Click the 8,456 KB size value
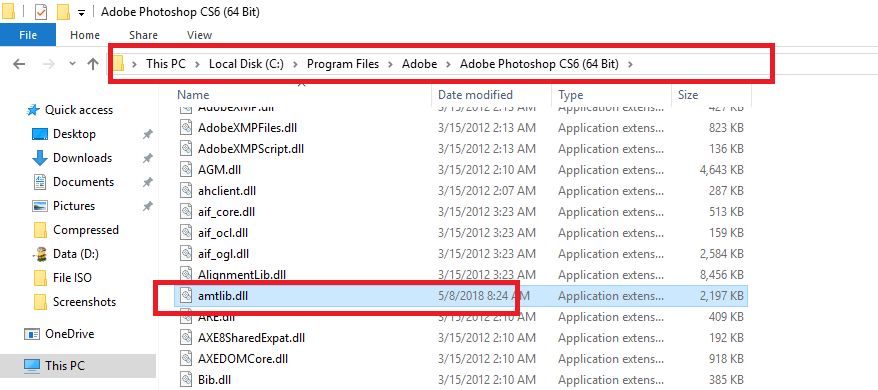The image size is (878, 390). pyautogui.click(x=721, y=275)
